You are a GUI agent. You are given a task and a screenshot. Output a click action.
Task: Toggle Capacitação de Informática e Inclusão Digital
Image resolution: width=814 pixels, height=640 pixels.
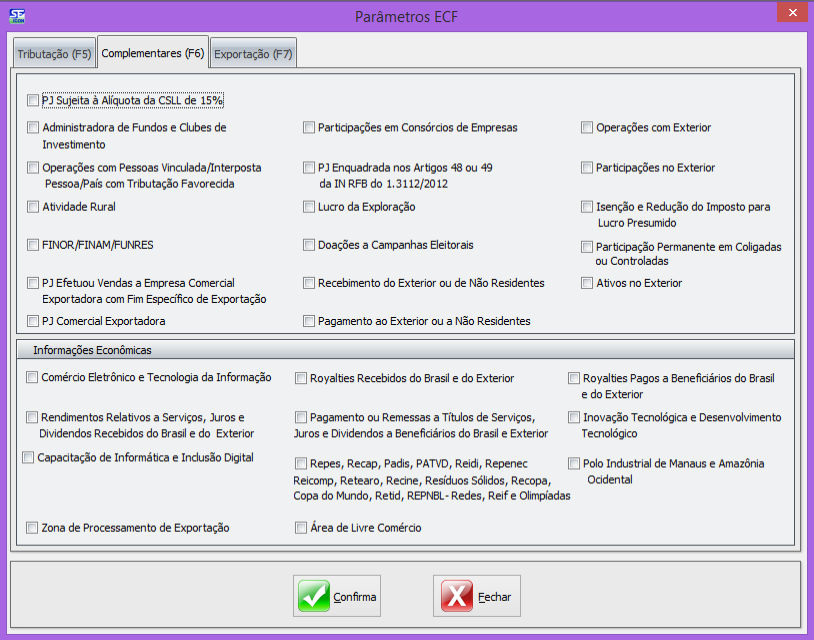pyautogui.click(x=29, y=458)
